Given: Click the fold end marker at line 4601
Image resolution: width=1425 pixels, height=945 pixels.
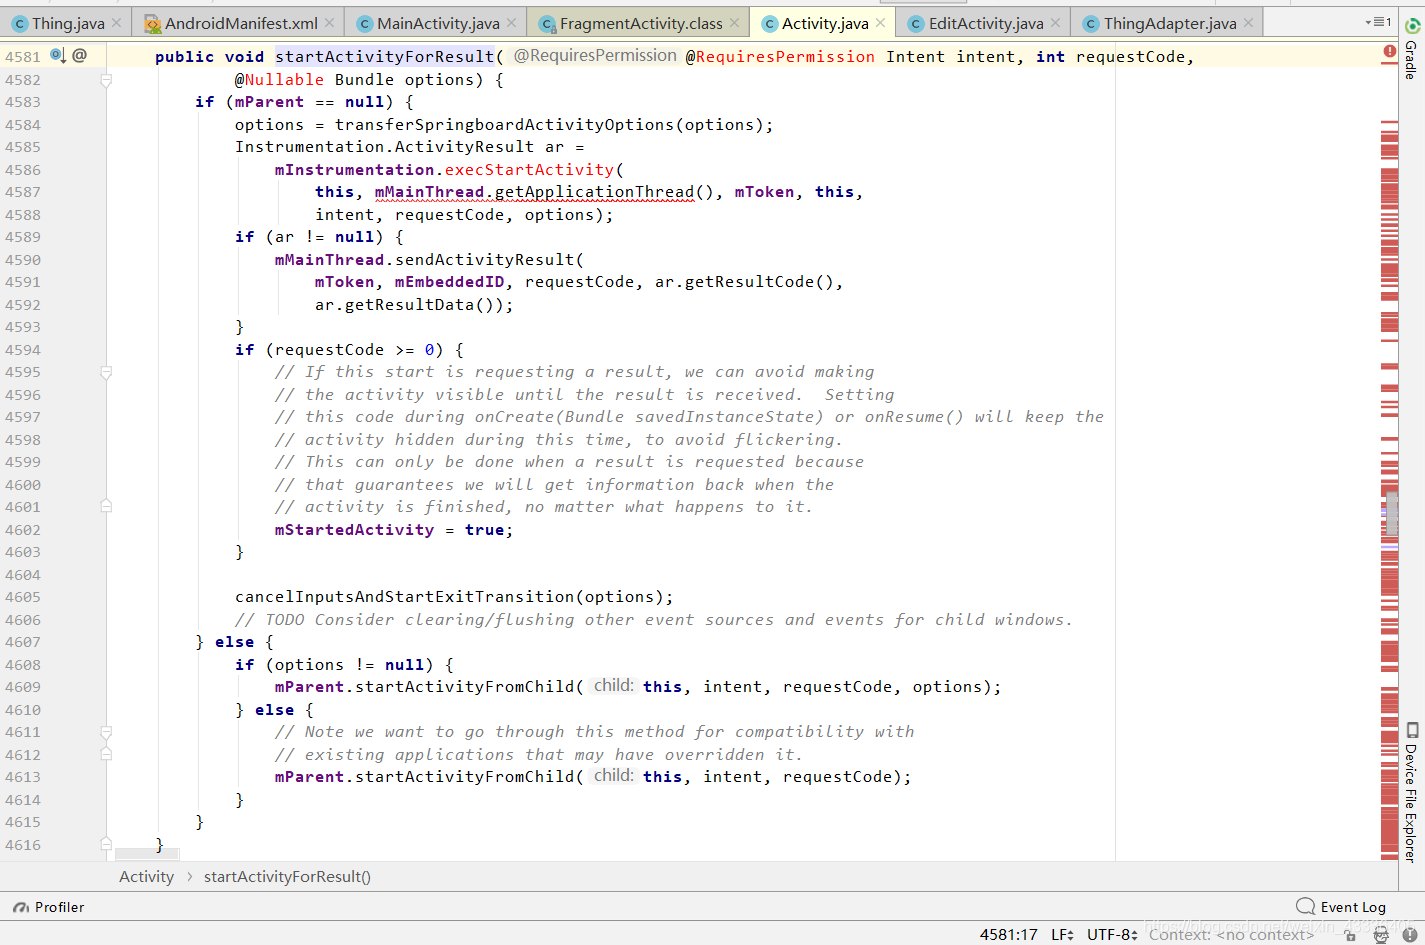Looking at the screenshot, I should 106,507.
